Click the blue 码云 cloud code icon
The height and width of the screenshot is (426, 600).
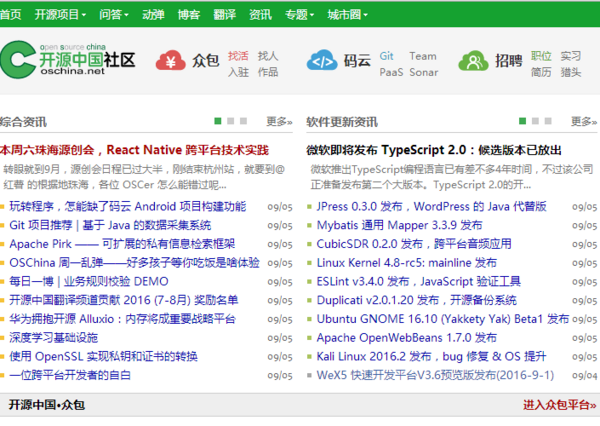coord(321,62)
